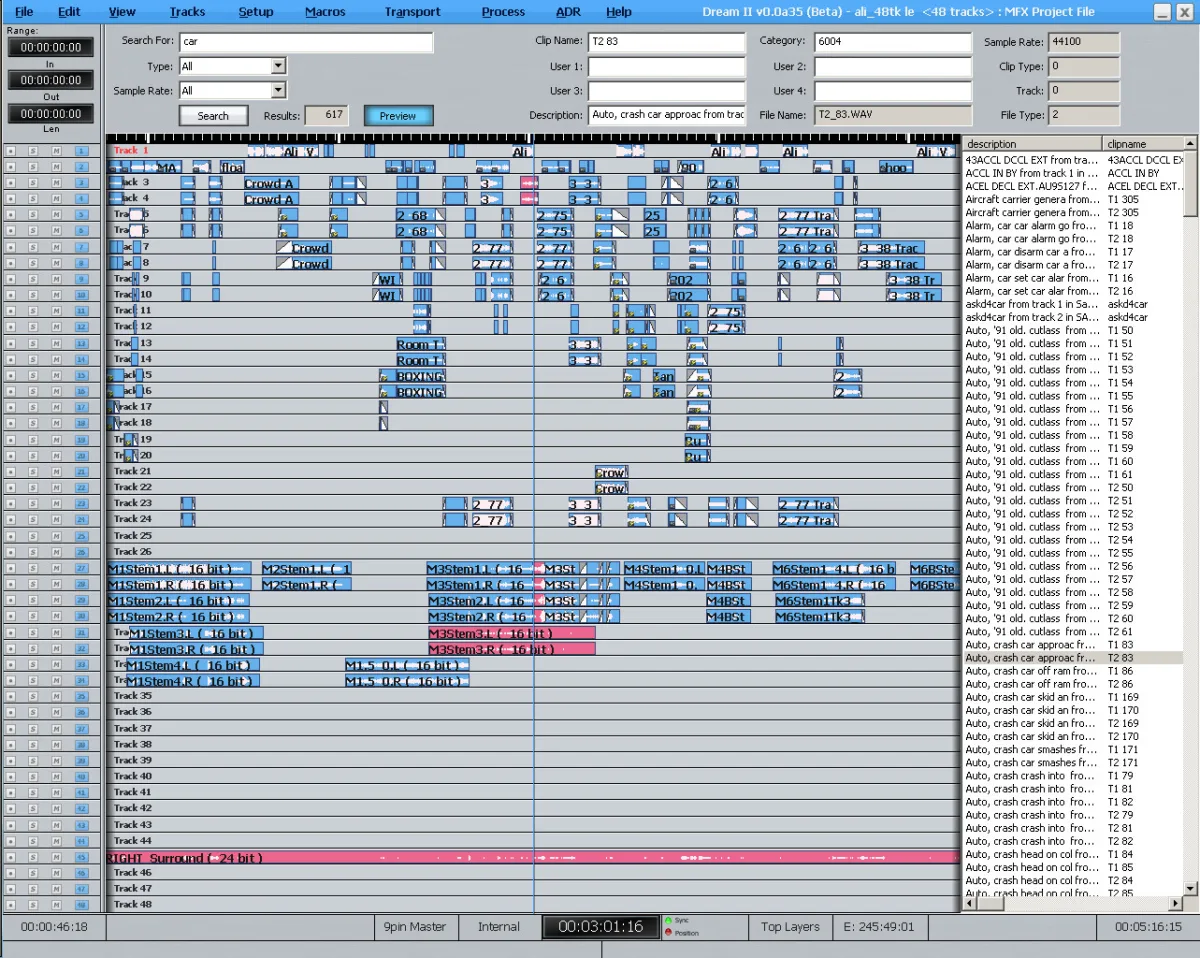Click the Preview button

(398, 116)
